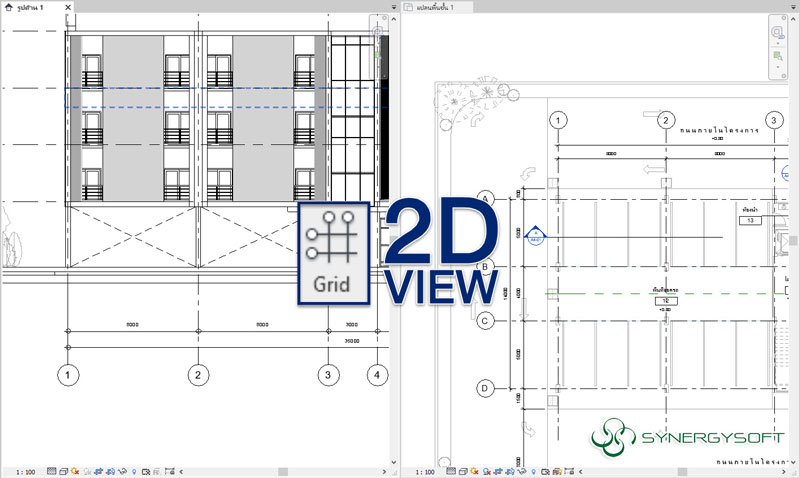The image size is (800, 478).
Task: Open the left pane tab list dropdown arrow
Action: pyautogui.click(x=394, y=7)
